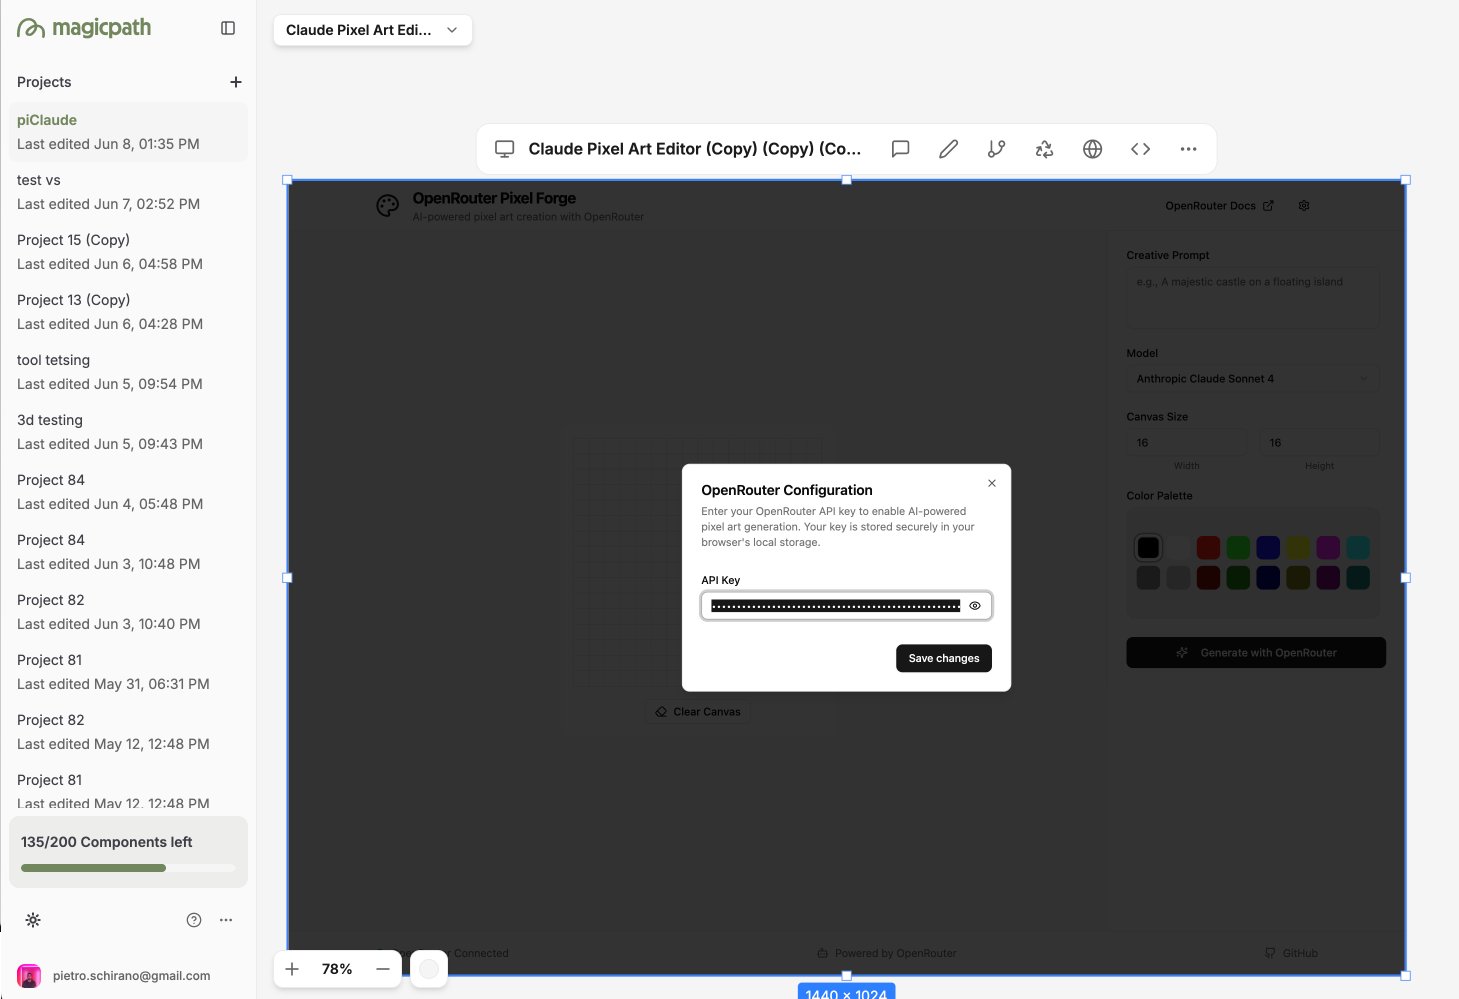Open sidebar three-dot options near help
This screenshot has height=999, width=1459.
pos(226,920)
